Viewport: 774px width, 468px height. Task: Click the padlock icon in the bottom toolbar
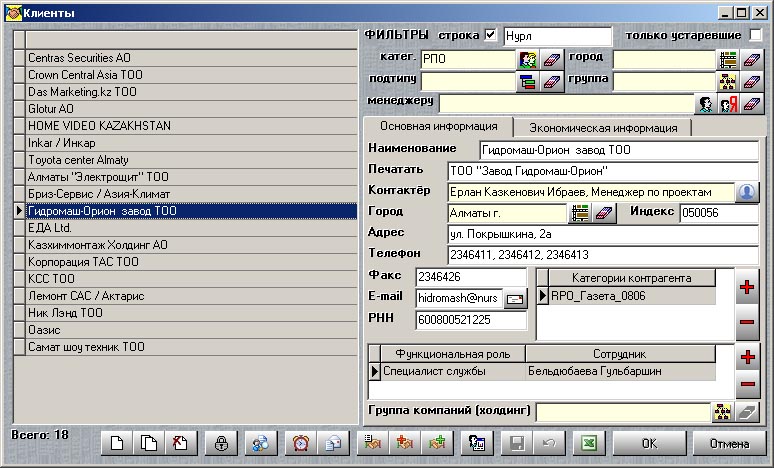click(x=221, y=443)
